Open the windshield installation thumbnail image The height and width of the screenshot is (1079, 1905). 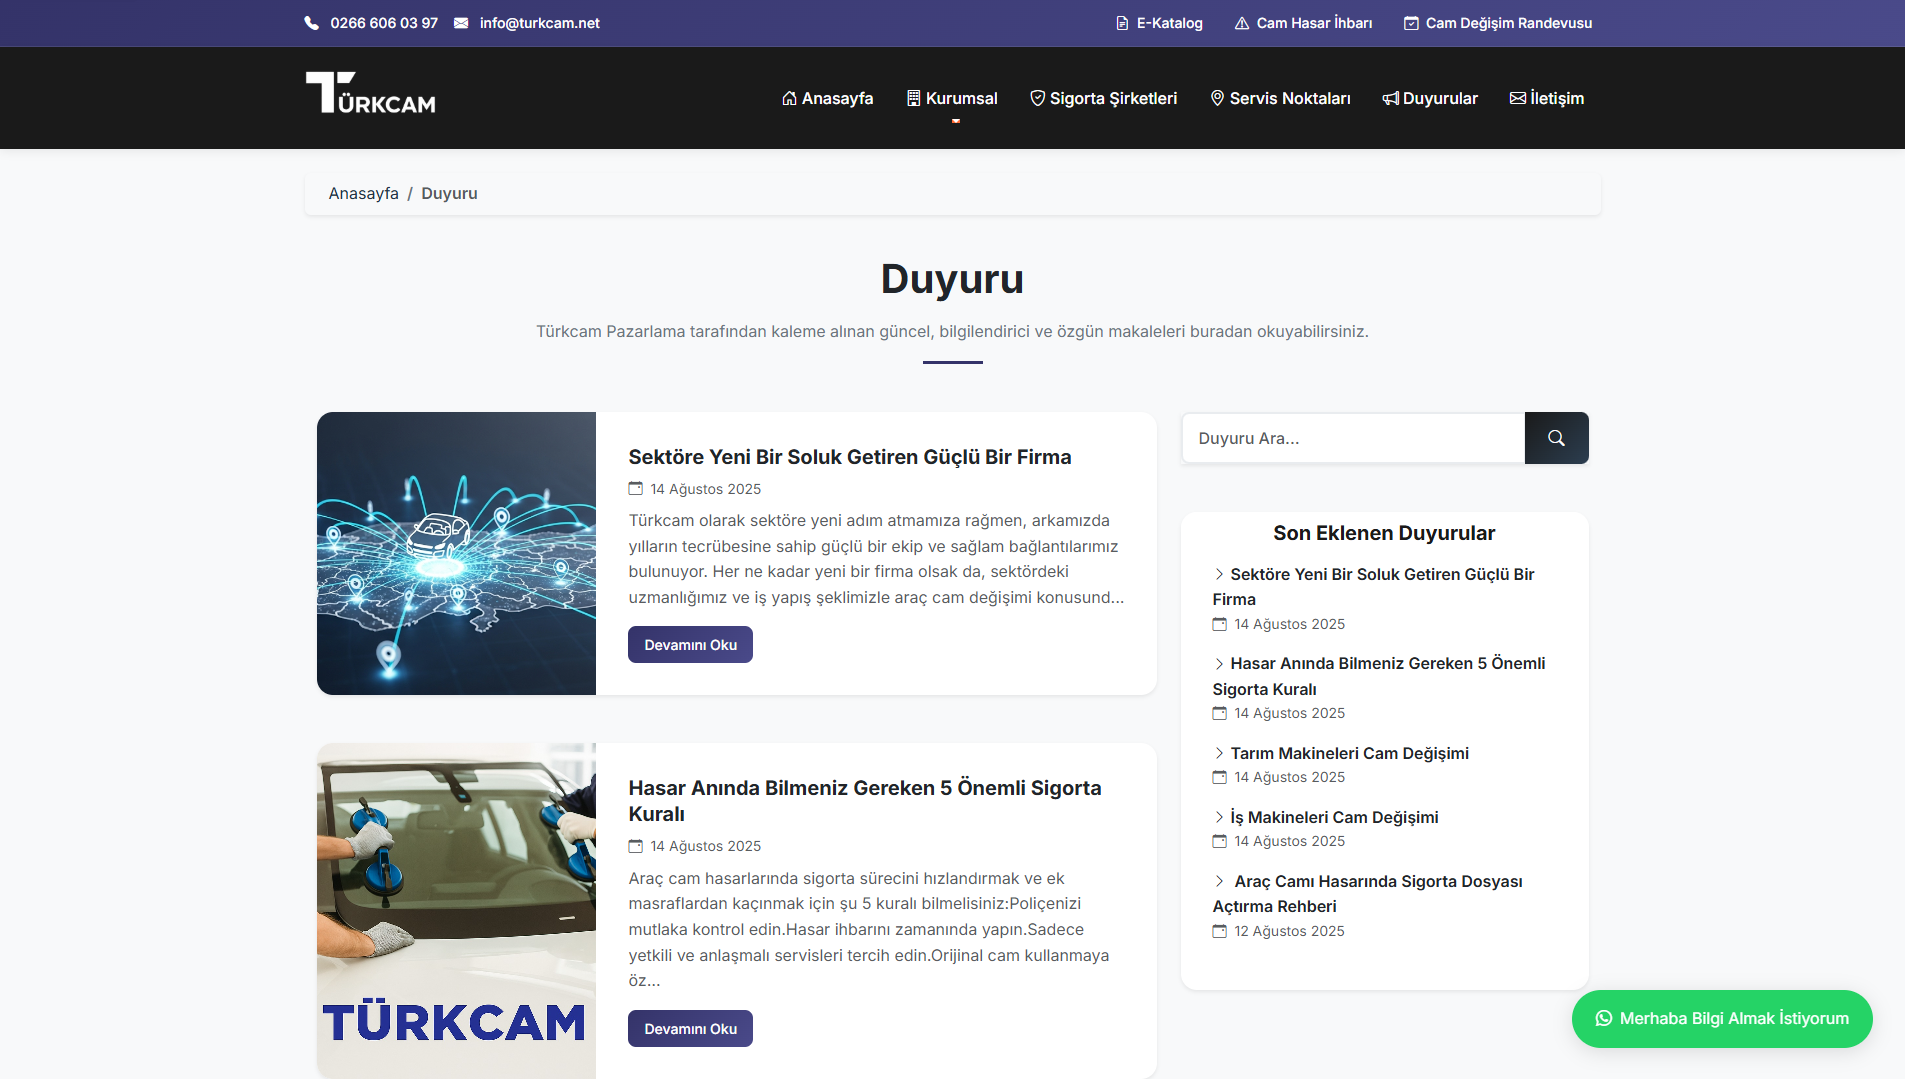(x=456, y=910)
